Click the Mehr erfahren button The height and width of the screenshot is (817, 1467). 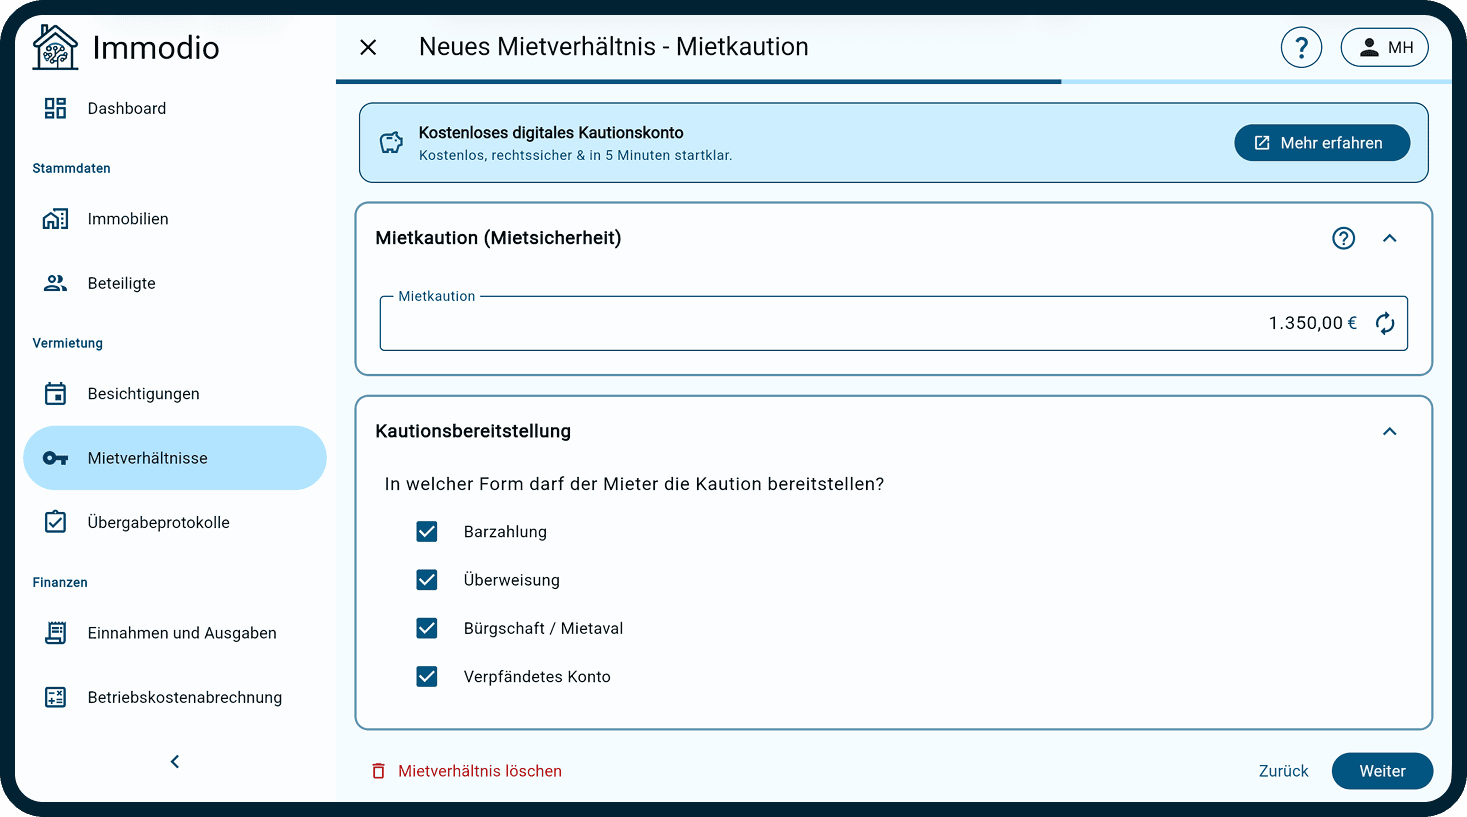1322,143
